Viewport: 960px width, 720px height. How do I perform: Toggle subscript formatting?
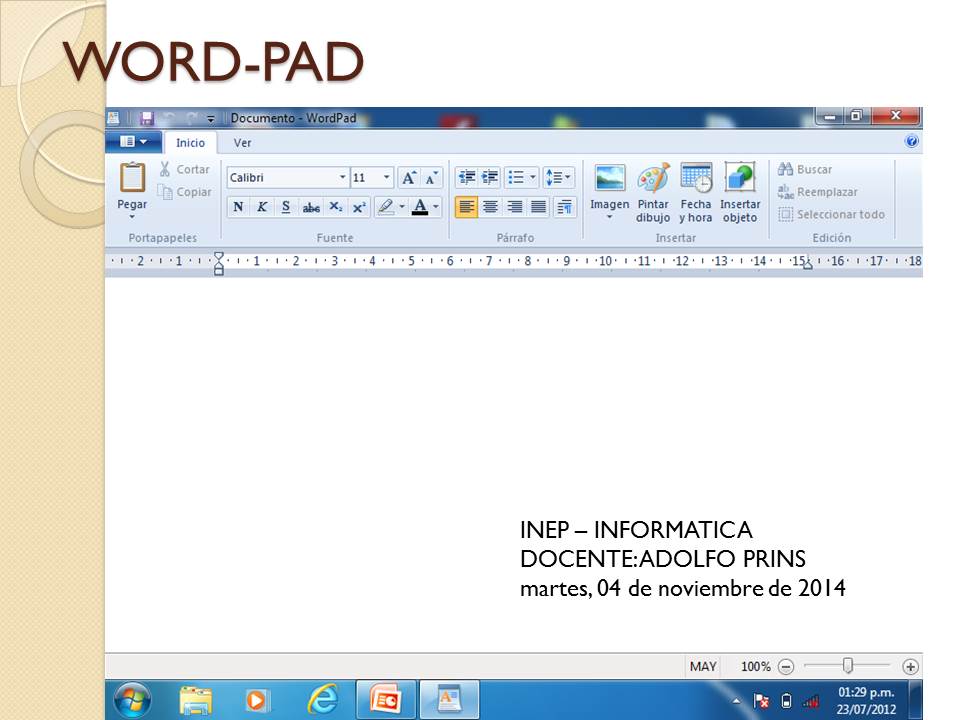pos(336,207)
